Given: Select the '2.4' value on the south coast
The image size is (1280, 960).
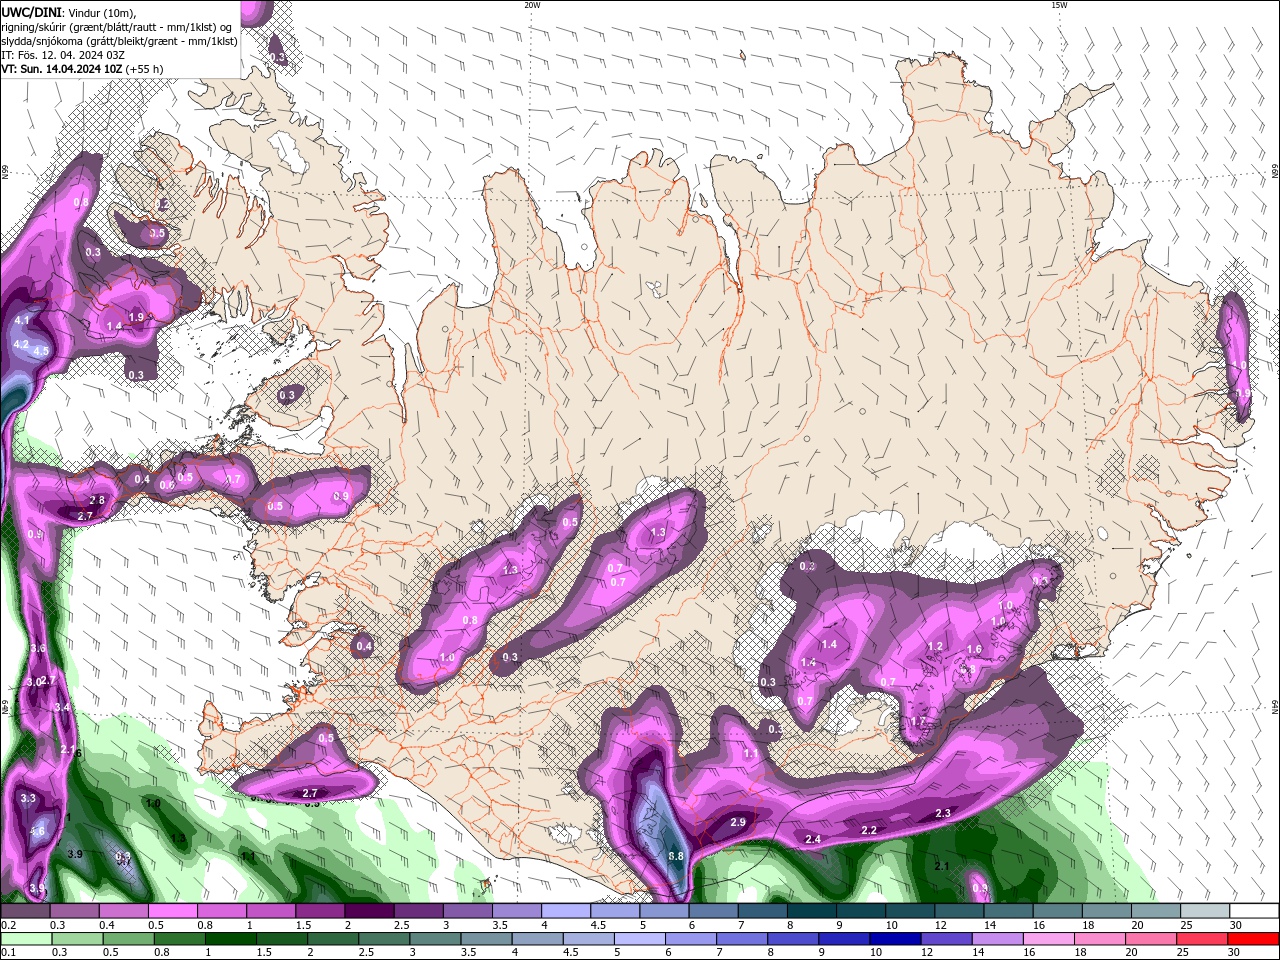Looking at the screenshot, I should (813, 839).
